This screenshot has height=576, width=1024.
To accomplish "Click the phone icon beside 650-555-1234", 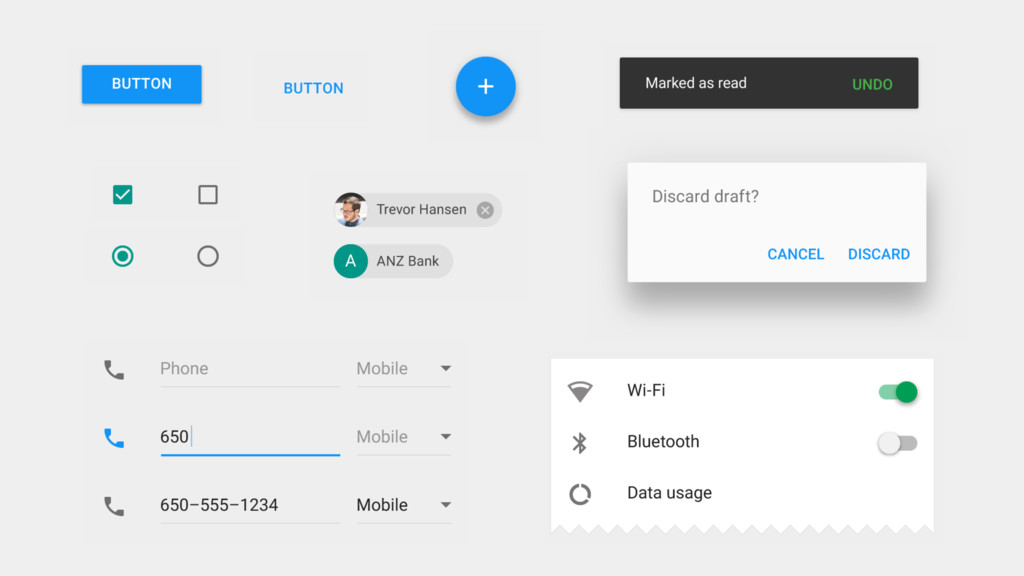I will click(x=114, y=506).
